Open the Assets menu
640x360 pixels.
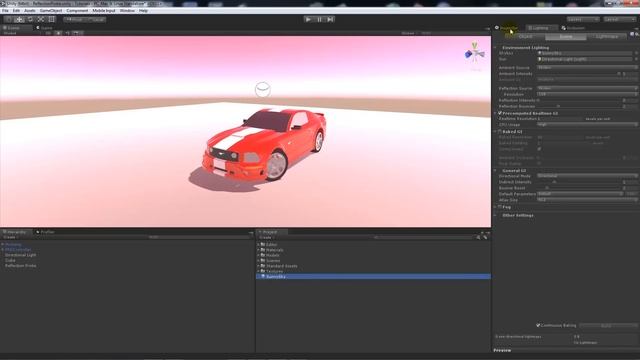tap(30, 11)
